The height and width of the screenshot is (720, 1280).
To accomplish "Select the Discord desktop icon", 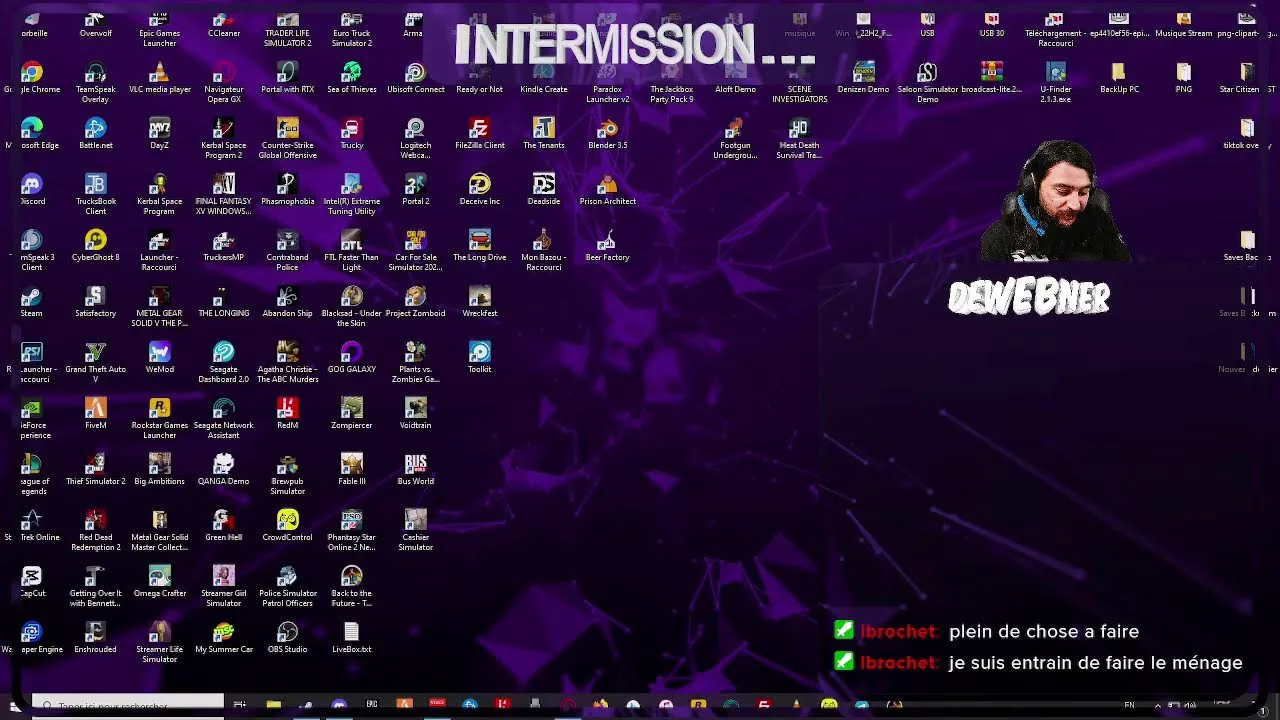I will point(31,190).
